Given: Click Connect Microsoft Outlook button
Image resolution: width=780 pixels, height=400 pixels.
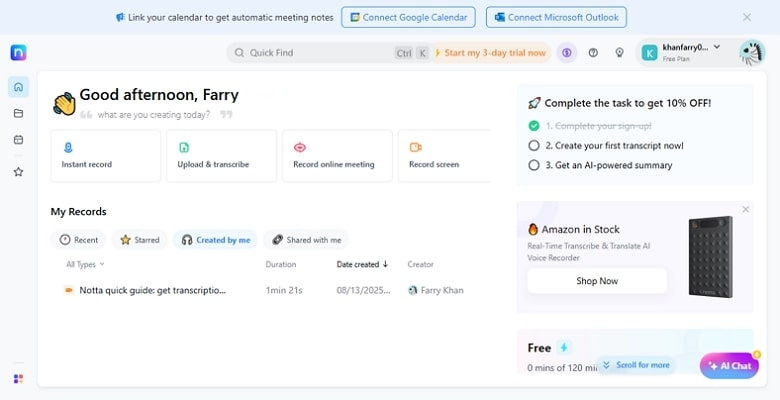Looking at the screenshot, I should tap(556, 17).
